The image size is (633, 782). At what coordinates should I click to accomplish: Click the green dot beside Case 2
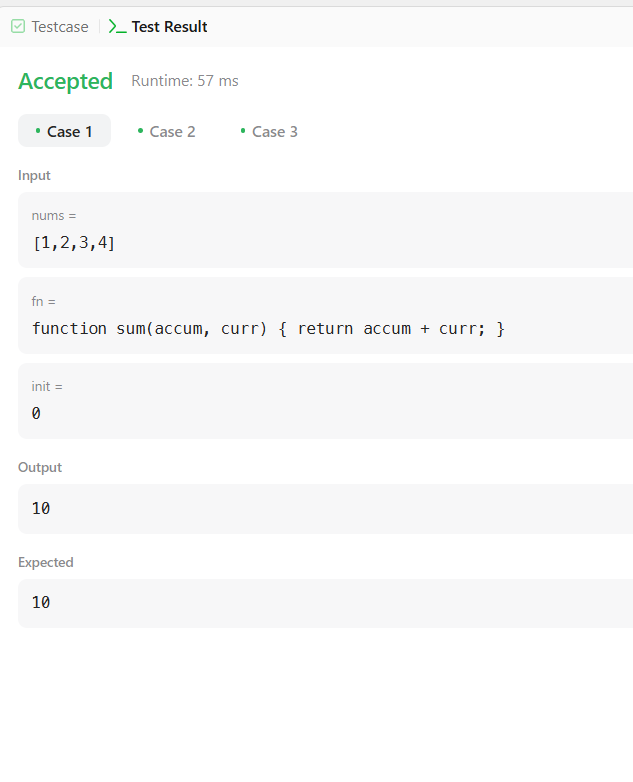pos(140,131)
